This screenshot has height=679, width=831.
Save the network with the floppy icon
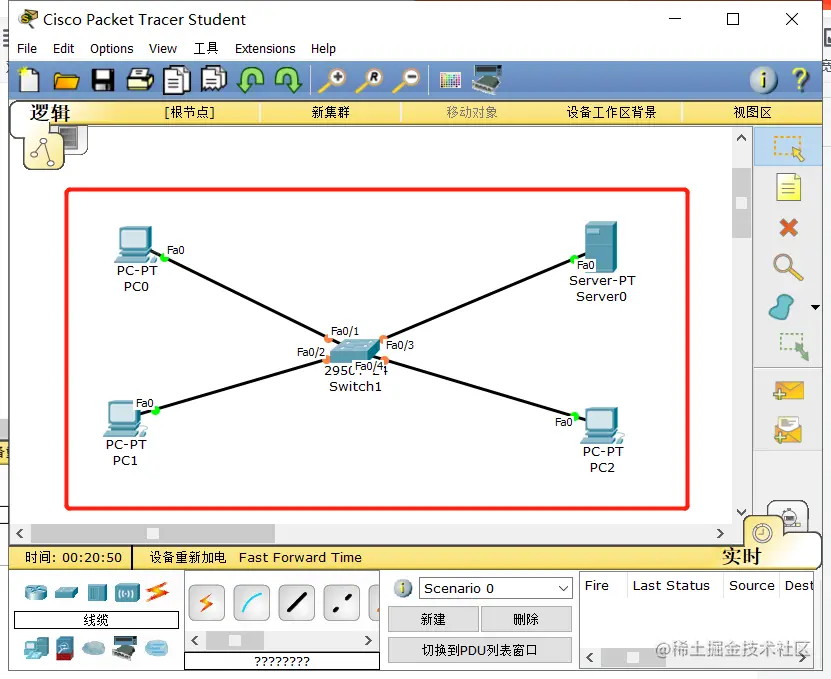(103, 80)
